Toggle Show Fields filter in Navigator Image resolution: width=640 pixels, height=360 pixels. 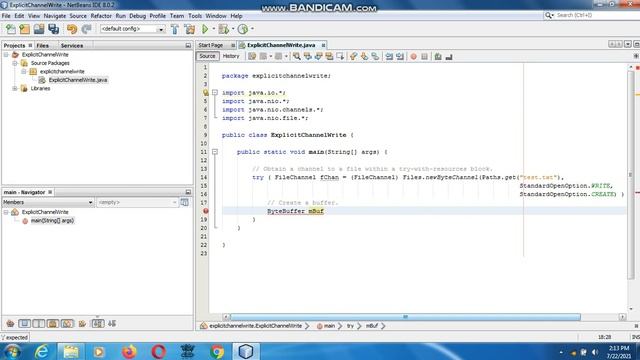pyautogui.click(x=24, y=324)
